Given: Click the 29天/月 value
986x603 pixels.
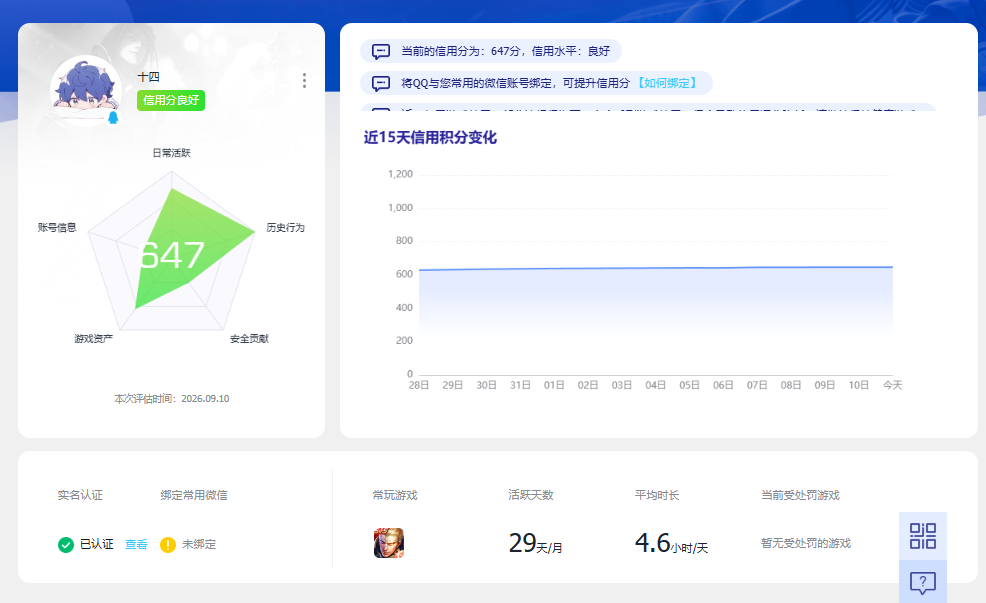Looking at the screenshot, I should click(x=535, y=543).
